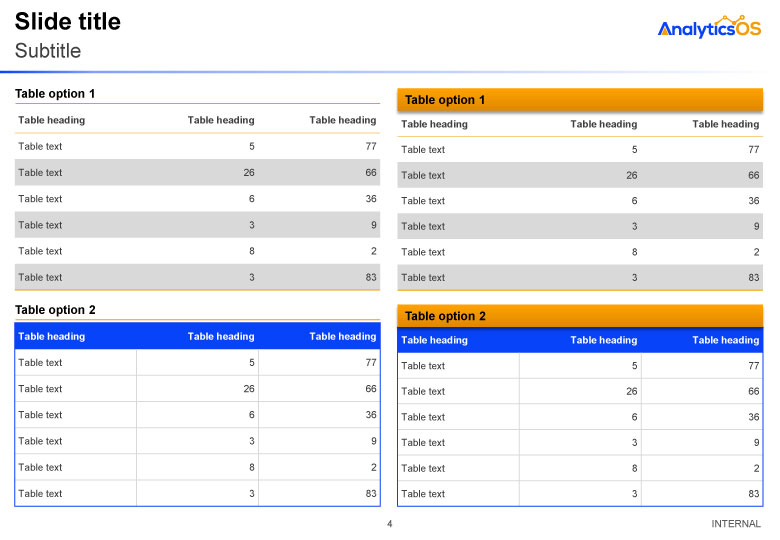Image resolution: width=780 pixels, height=540 pixels.
Task: Click value 26 in orange-banner Table option 2
Action: coord(632,391)
